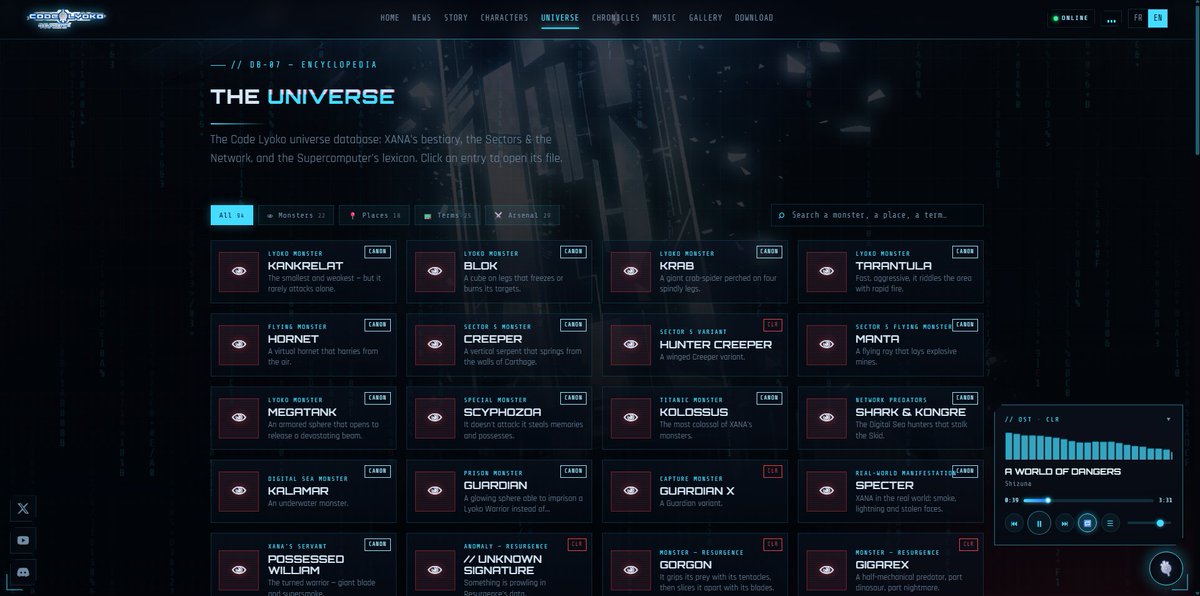1200x596 pixels.
Task: Open the X (Twitter) social link
Action: (23, 508)
